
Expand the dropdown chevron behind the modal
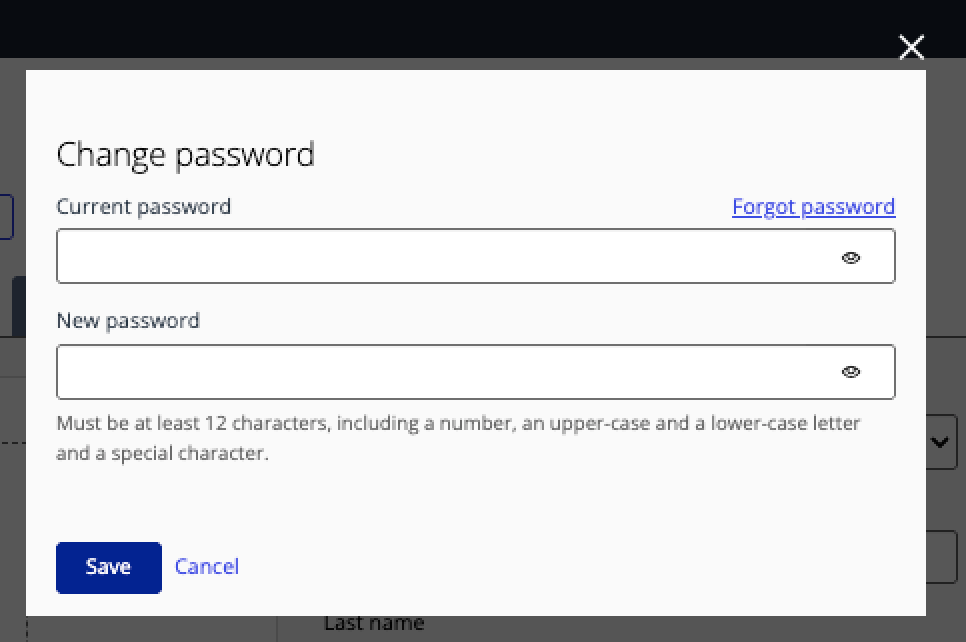click(941, 441)
